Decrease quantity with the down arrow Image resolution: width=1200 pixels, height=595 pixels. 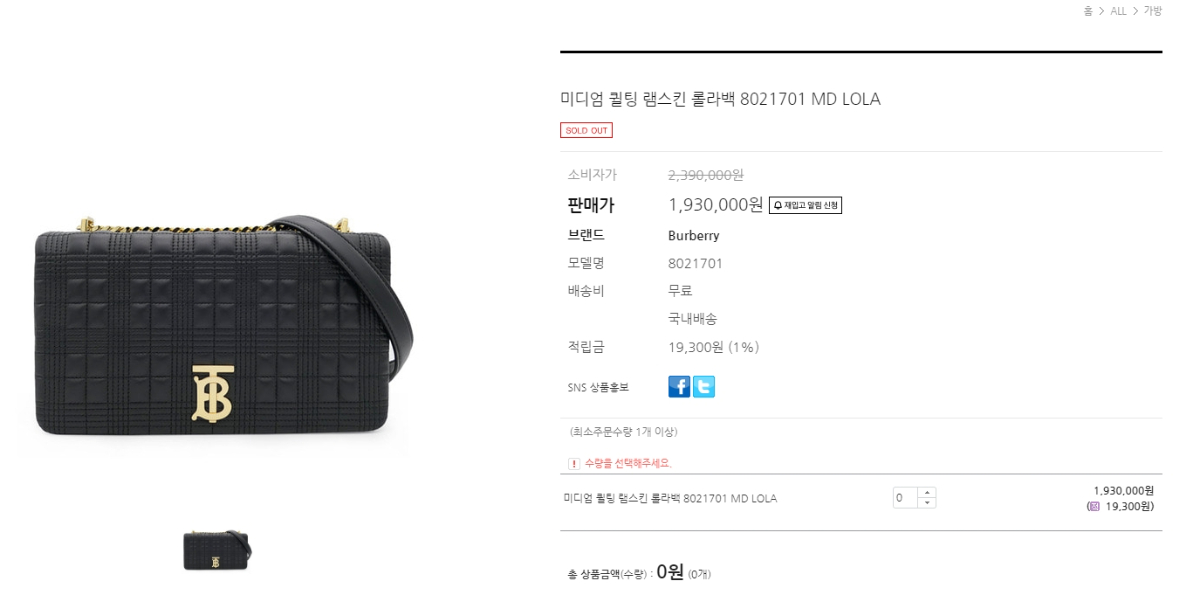click(x=927, y=503)
